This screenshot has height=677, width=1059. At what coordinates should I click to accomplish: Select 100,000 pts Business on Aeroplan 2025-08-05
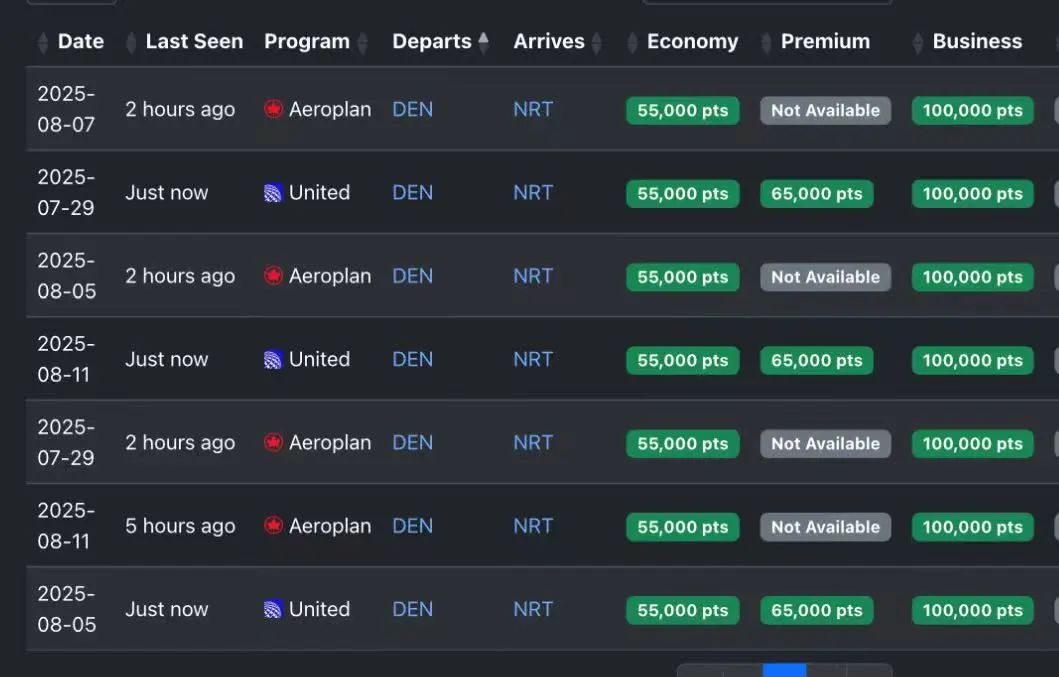click(x=973, y=277)
